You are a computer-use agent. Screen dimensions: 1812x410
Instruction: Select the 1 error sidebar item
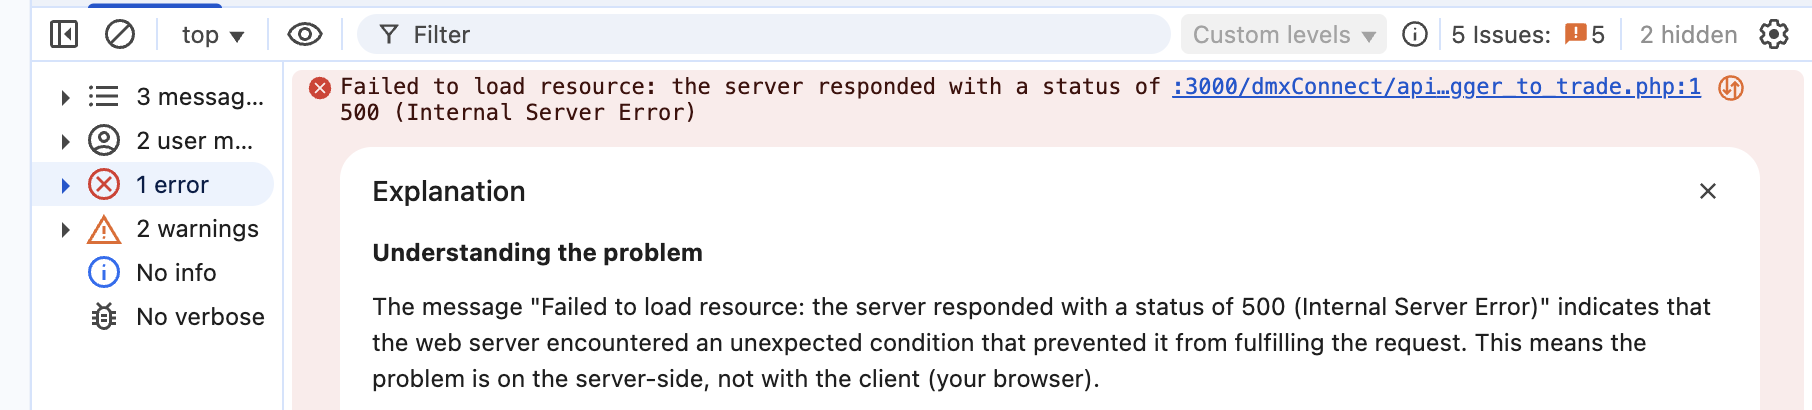click(172, 185)
